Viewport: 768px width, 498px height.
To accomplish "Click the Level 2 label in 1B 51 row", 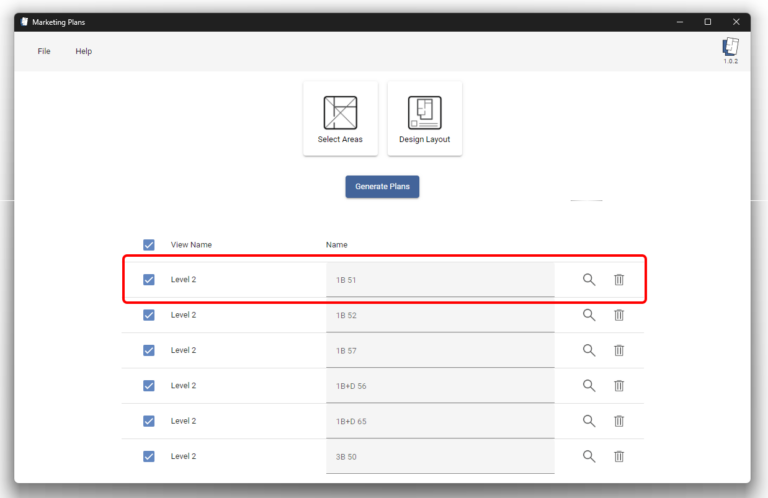I will [x=183, y=280].
